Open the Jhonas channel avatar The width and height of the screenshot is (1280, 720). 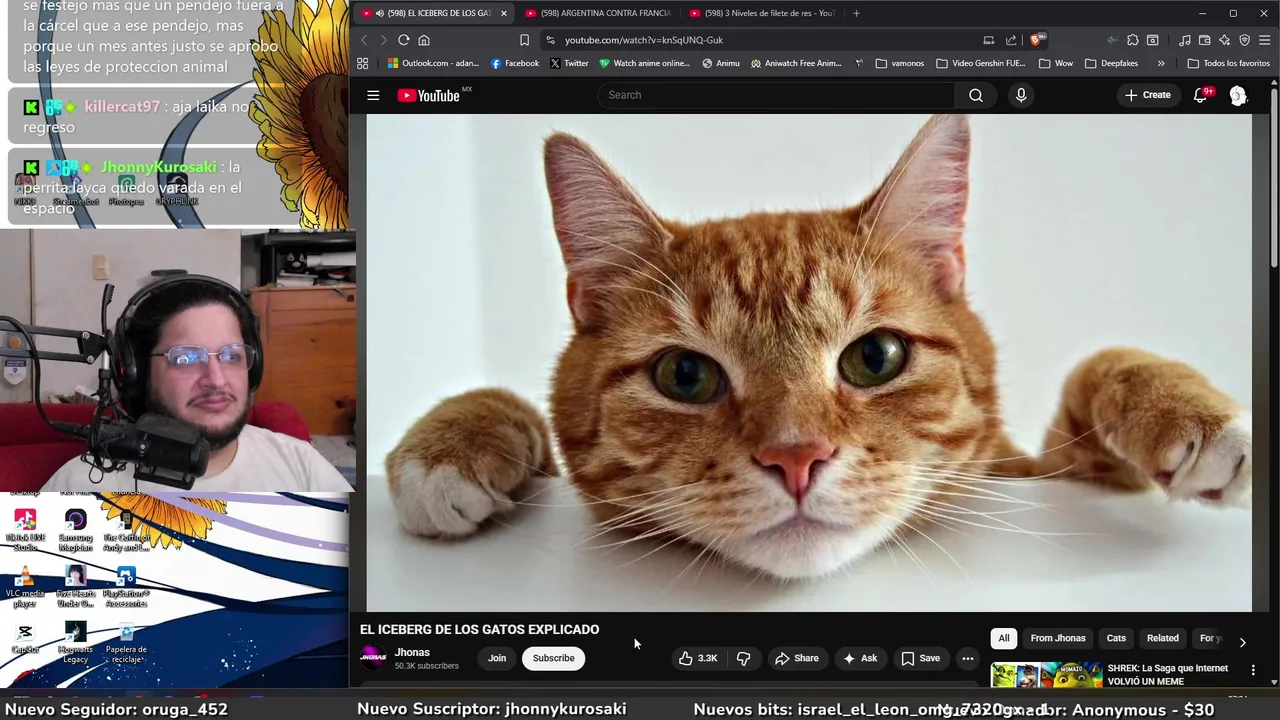click(x=373, y=657)
